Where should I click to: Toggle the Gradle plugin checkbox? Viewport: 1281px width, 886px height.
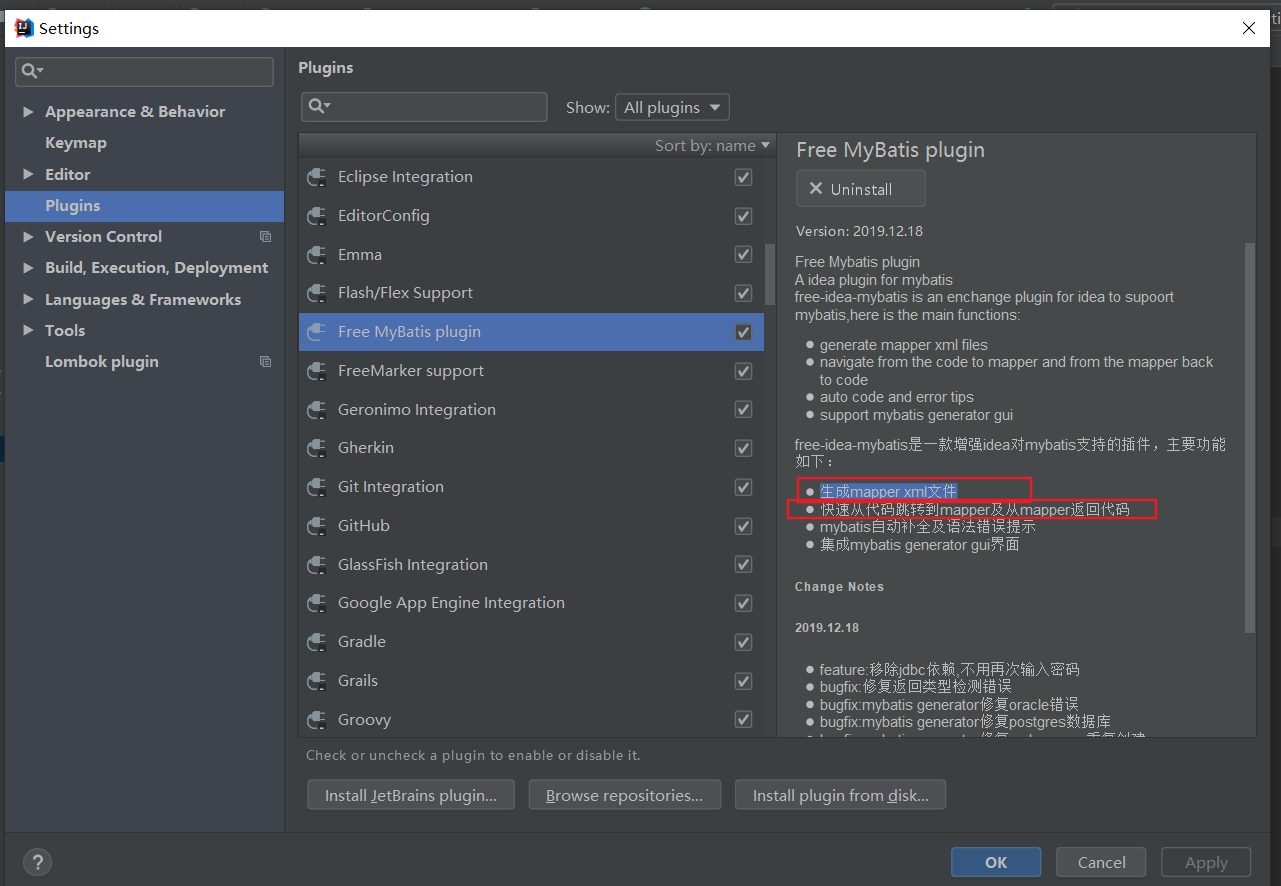743,642
